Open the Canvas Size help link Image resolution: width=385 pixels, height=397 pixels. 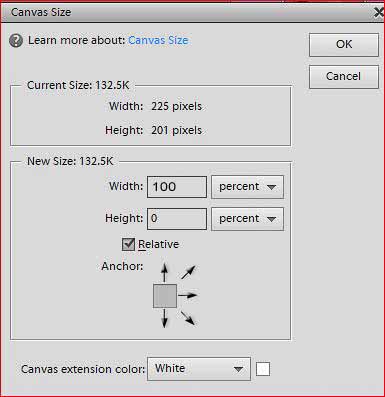158,40
